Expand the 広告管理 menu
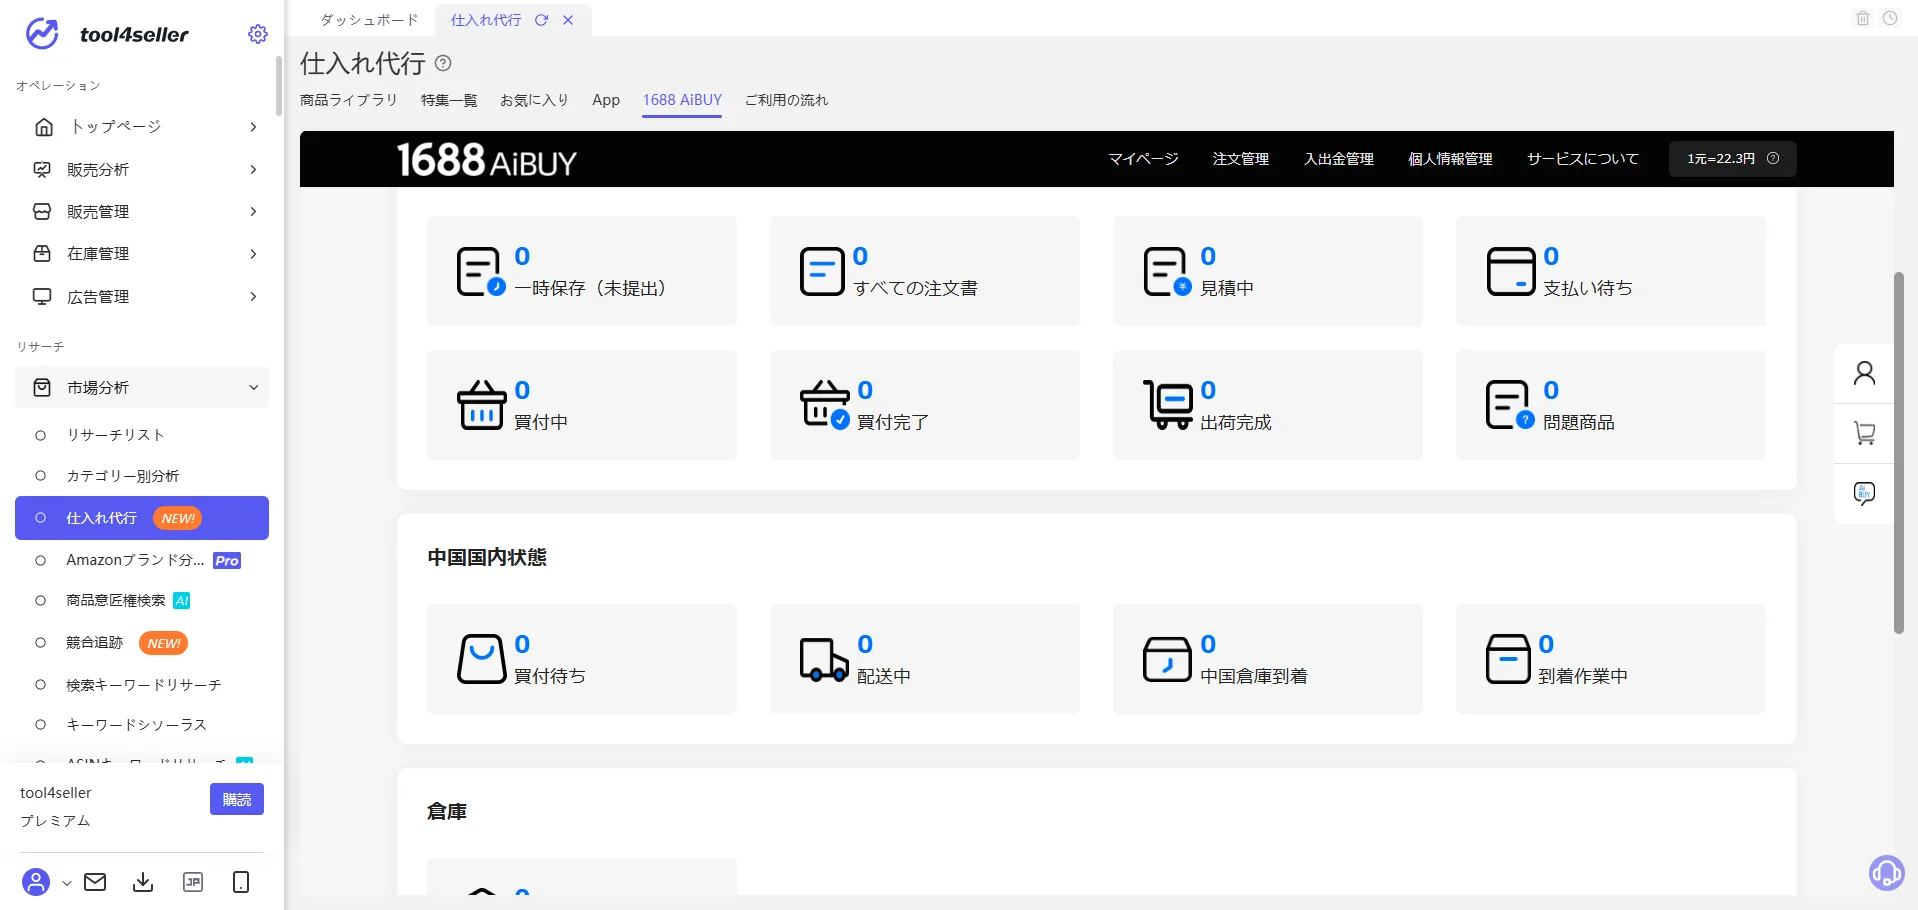The width and height of the screenshot is (1918, 910). 253,297
